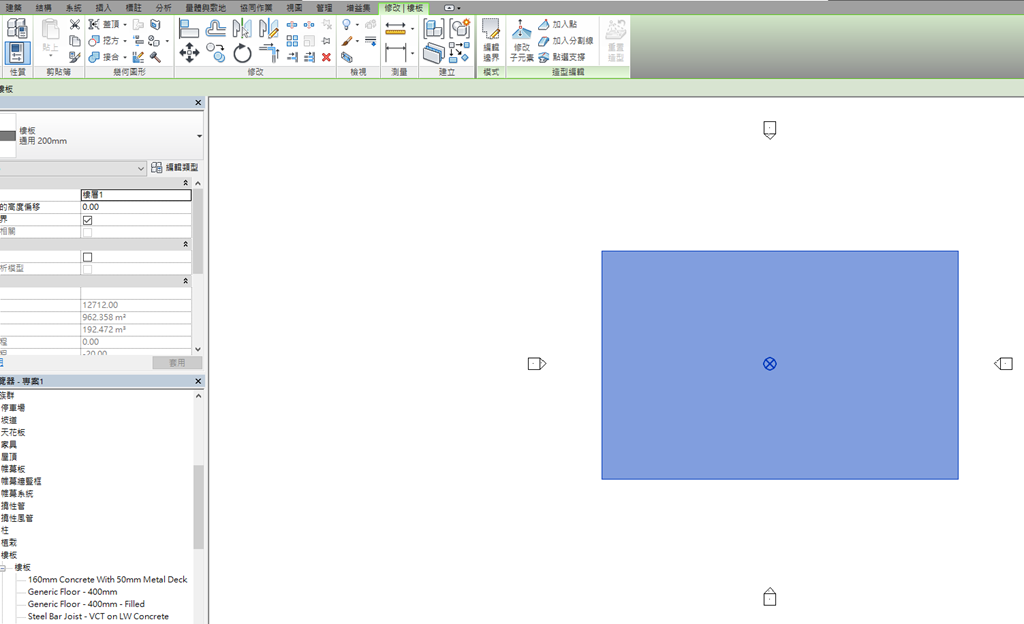Select Steel Bar Joist - VCT on LW Concrete
Image resolution: width=1024 pixels, height=624 pixels.
click(98, 617)
